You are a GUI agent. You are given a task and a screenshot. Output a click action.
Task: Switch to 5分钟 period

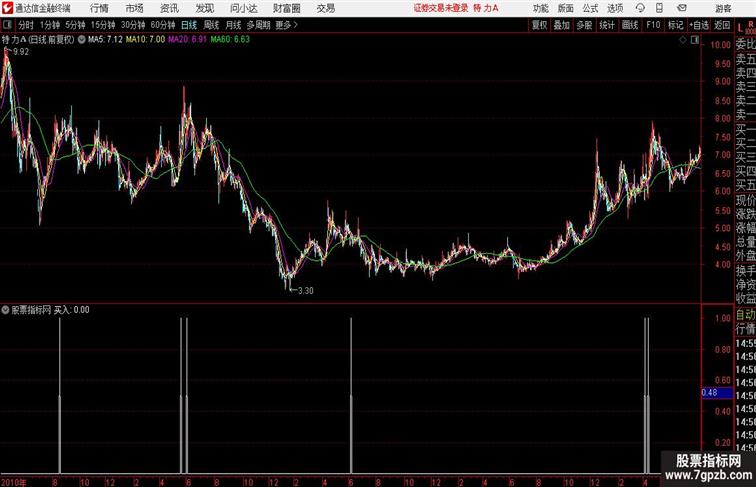click(75, 25)
